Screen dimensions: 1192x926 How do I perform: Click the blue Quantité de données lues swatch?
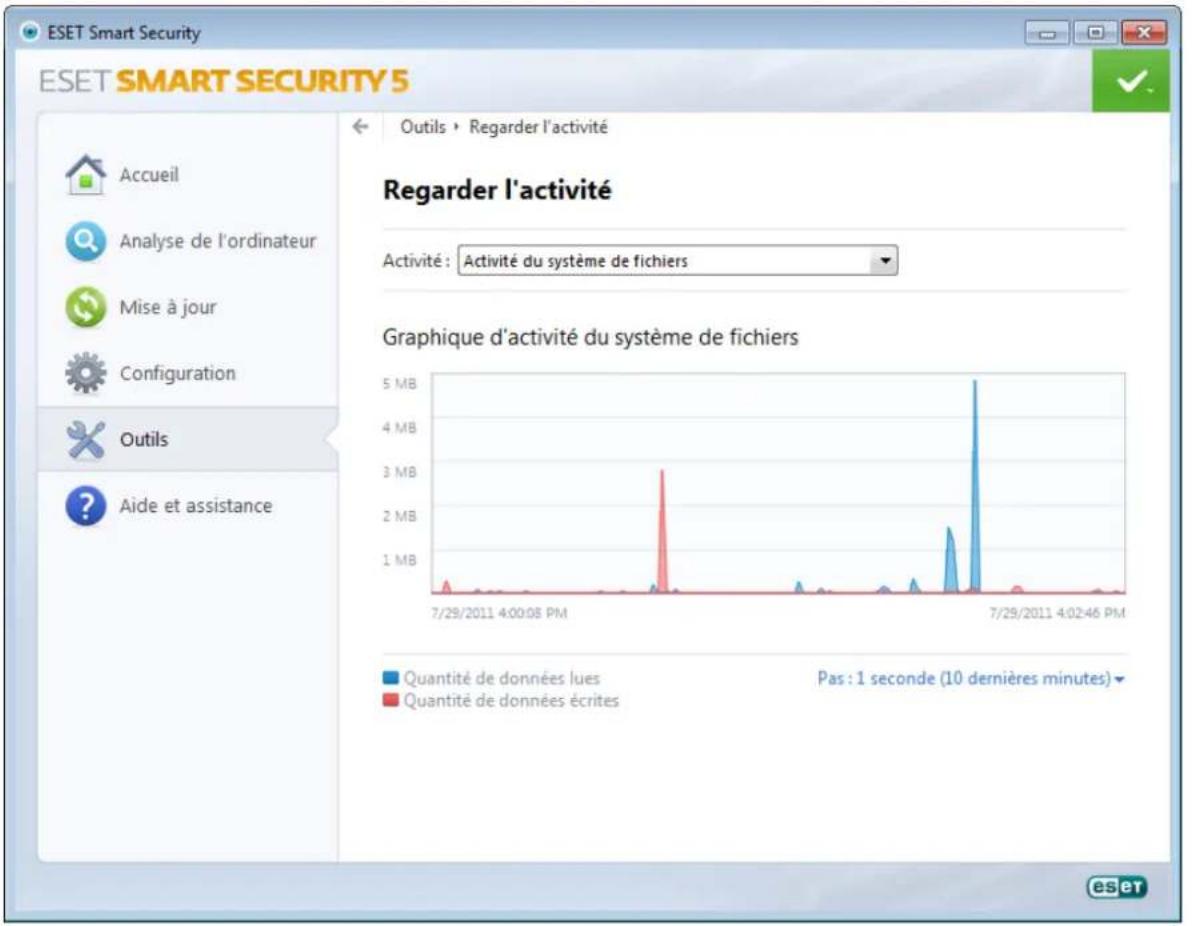[x=391, y=677]
